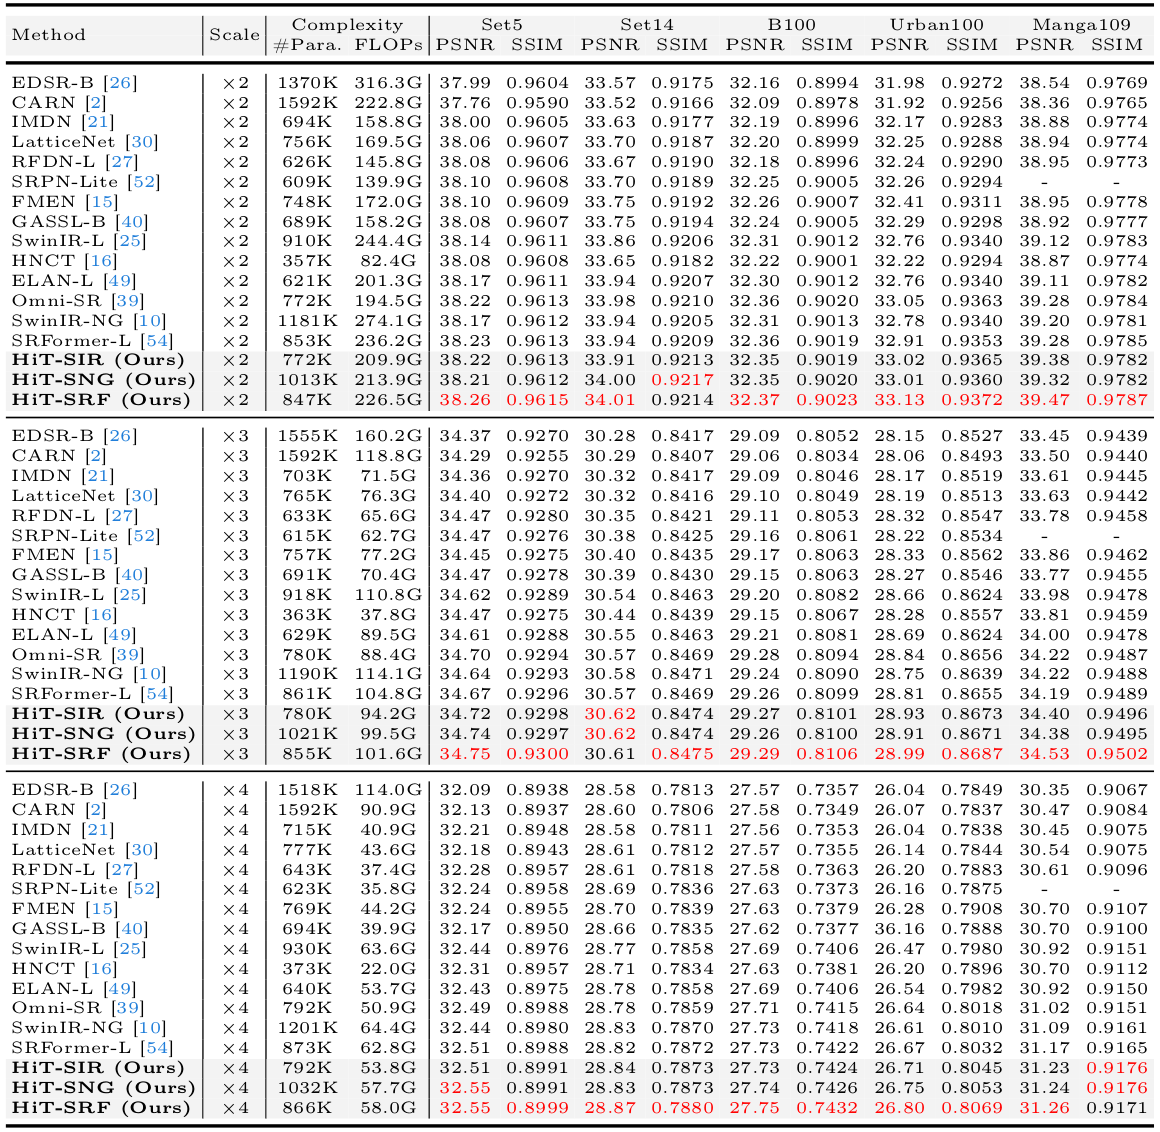Select HiT-SRF (Ours) label in the 847K row
The image size is (1160, 1132).
click(x=101, y=400)
